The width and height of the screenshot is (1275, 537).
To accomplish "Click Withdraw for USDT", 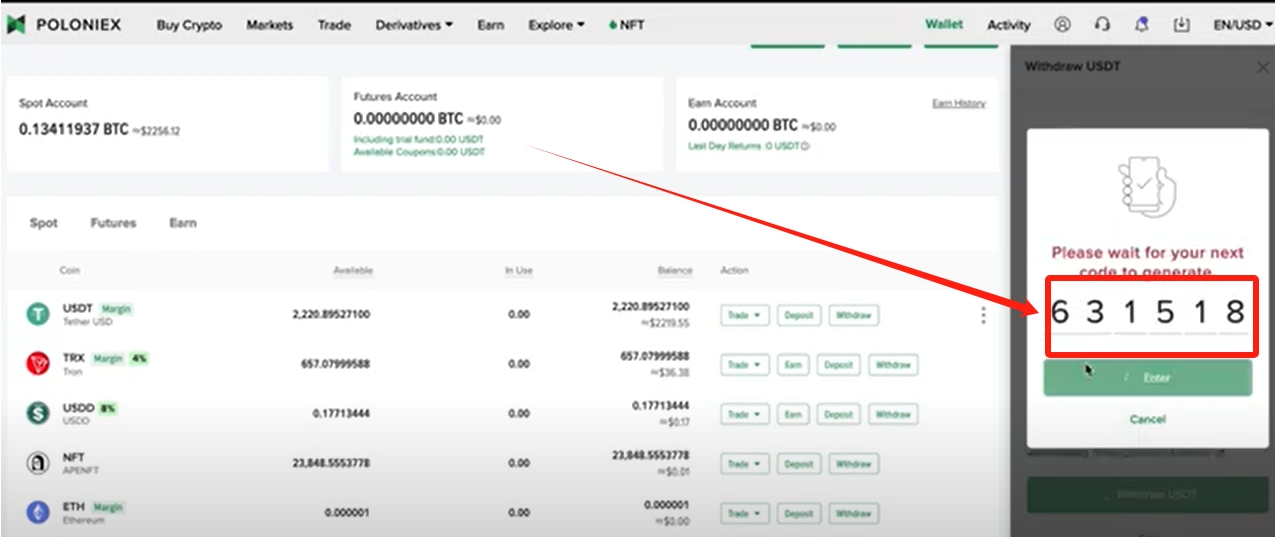I will pyautogui.click(x=854, y=315).
